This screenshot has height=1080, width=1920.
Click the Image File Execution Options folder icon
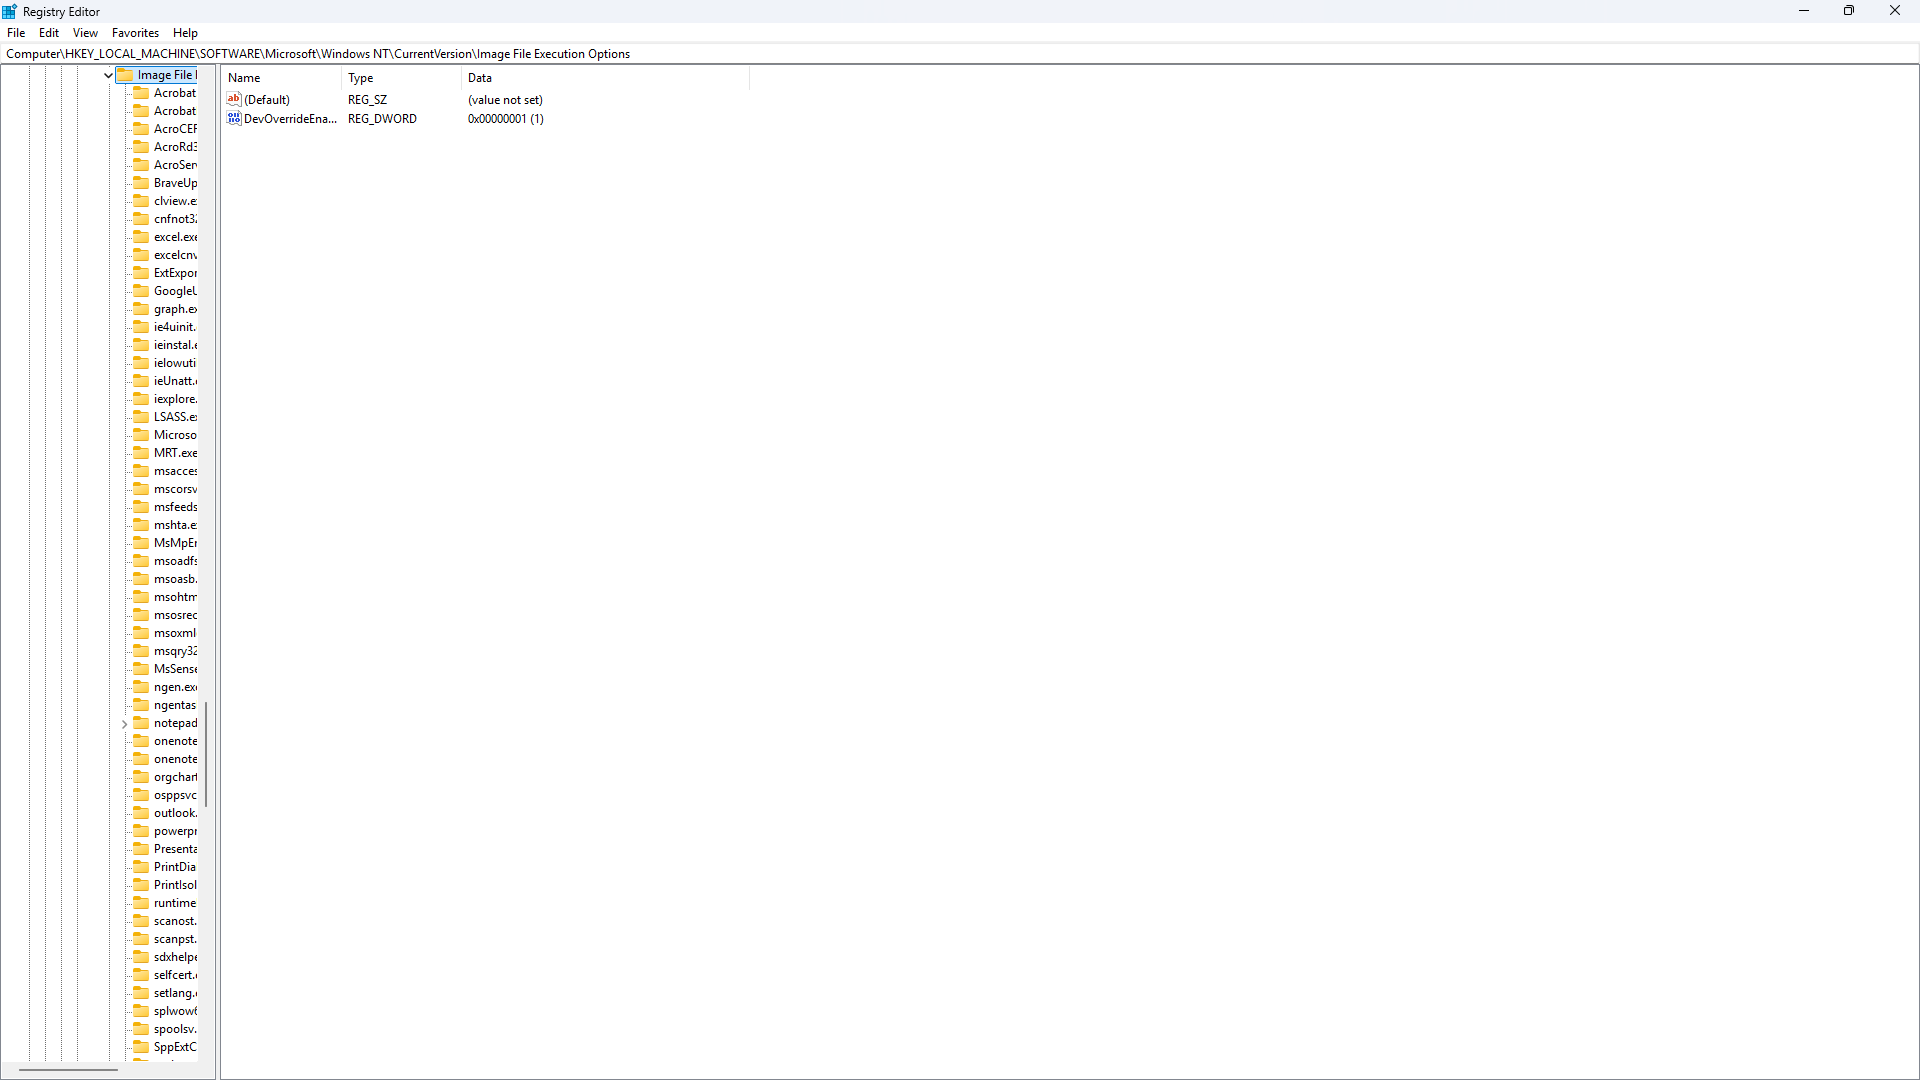point(125,75)
